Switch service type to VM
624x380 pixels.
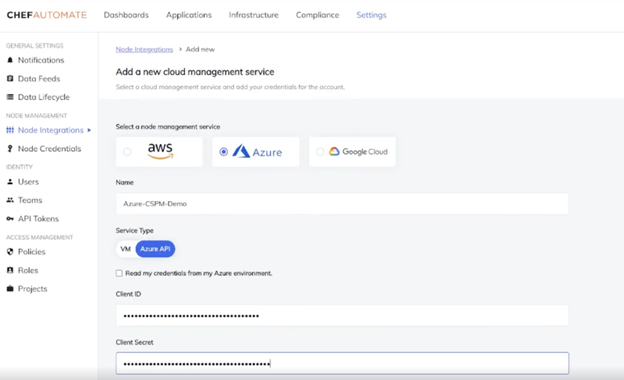point(125,249)
